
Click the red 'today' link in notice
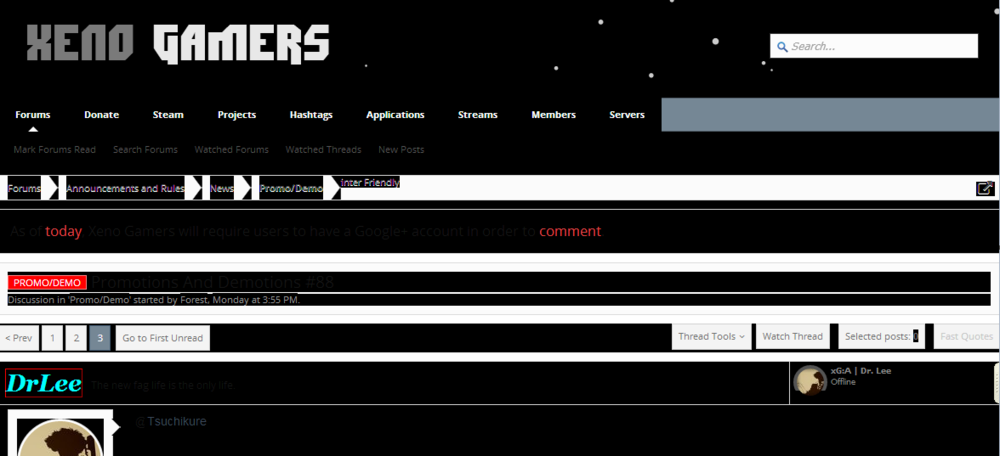tap(63, 231)
